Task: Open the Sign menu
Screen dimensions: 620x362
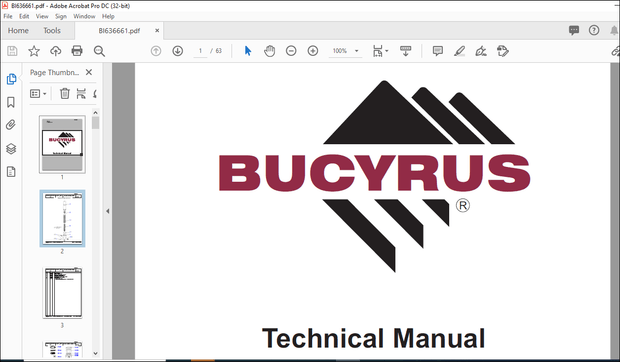Action: tap(61, 16)
